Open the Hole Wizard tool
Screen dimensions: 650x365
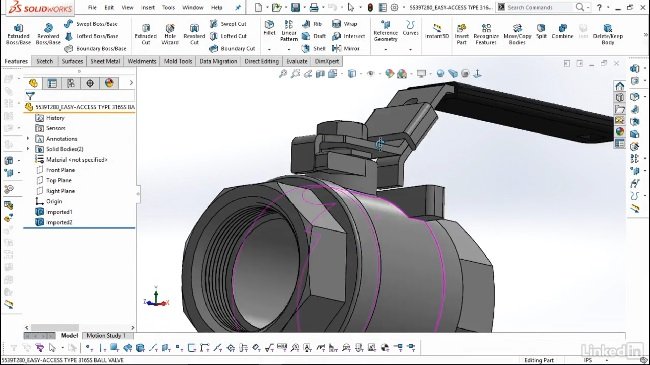[x=170, y=34]
